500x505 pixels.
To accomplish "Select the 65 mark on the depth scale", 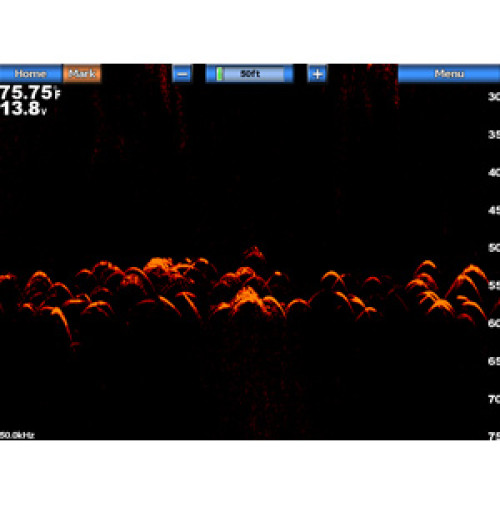I will point(494,361).
